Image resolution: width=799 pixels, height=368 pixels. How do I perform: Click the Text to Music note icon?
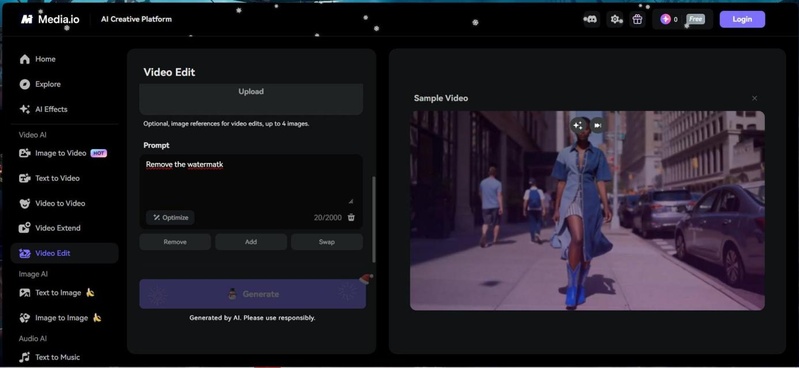tap(24, 357)
